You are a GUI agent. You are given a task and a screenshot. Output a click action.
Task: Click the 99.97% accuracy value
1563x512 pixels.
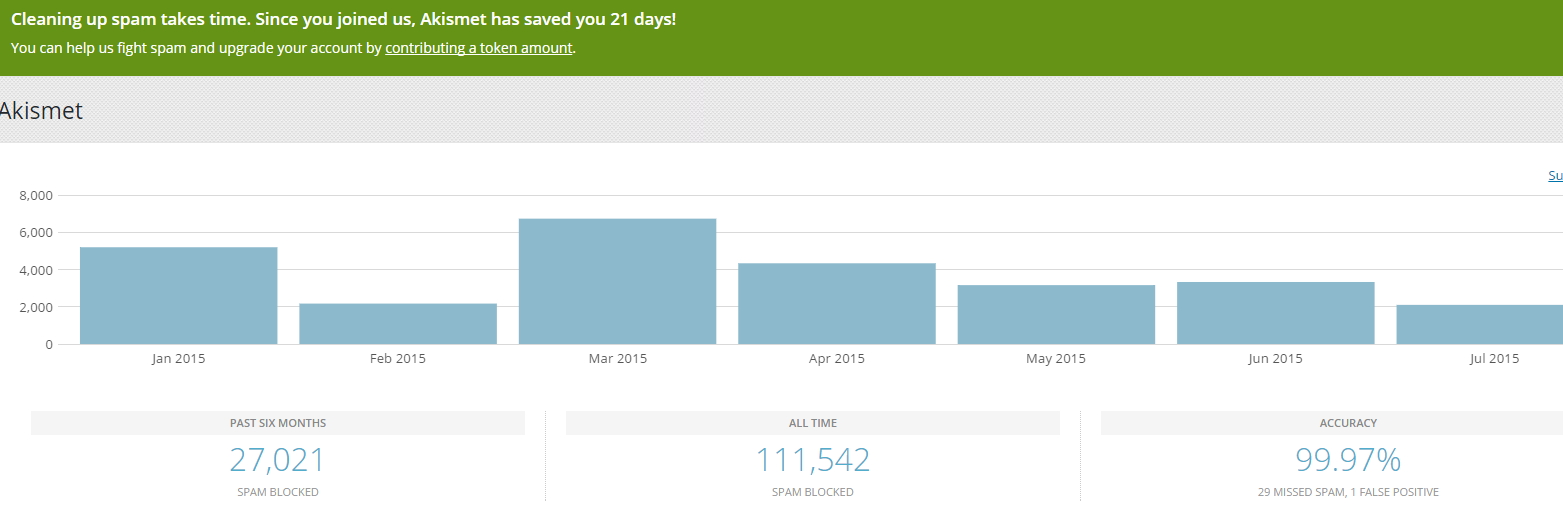coord(1347,460)
